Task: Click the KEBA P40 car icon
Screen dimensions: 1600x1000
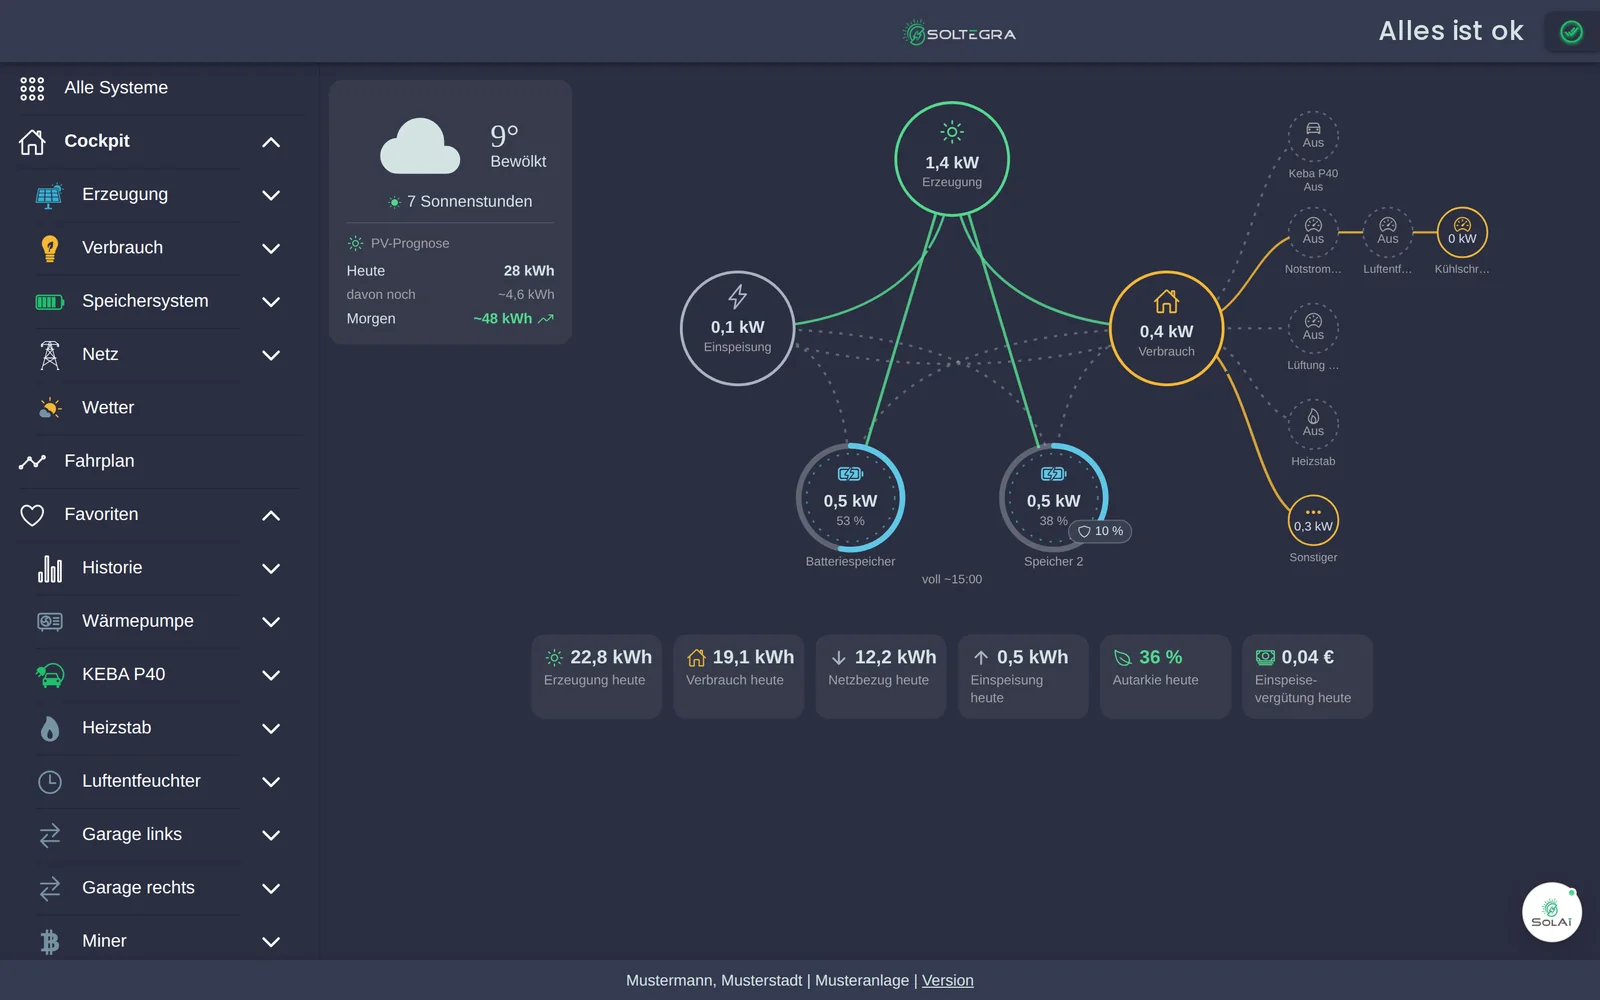Action: click(x=49, y=675)
